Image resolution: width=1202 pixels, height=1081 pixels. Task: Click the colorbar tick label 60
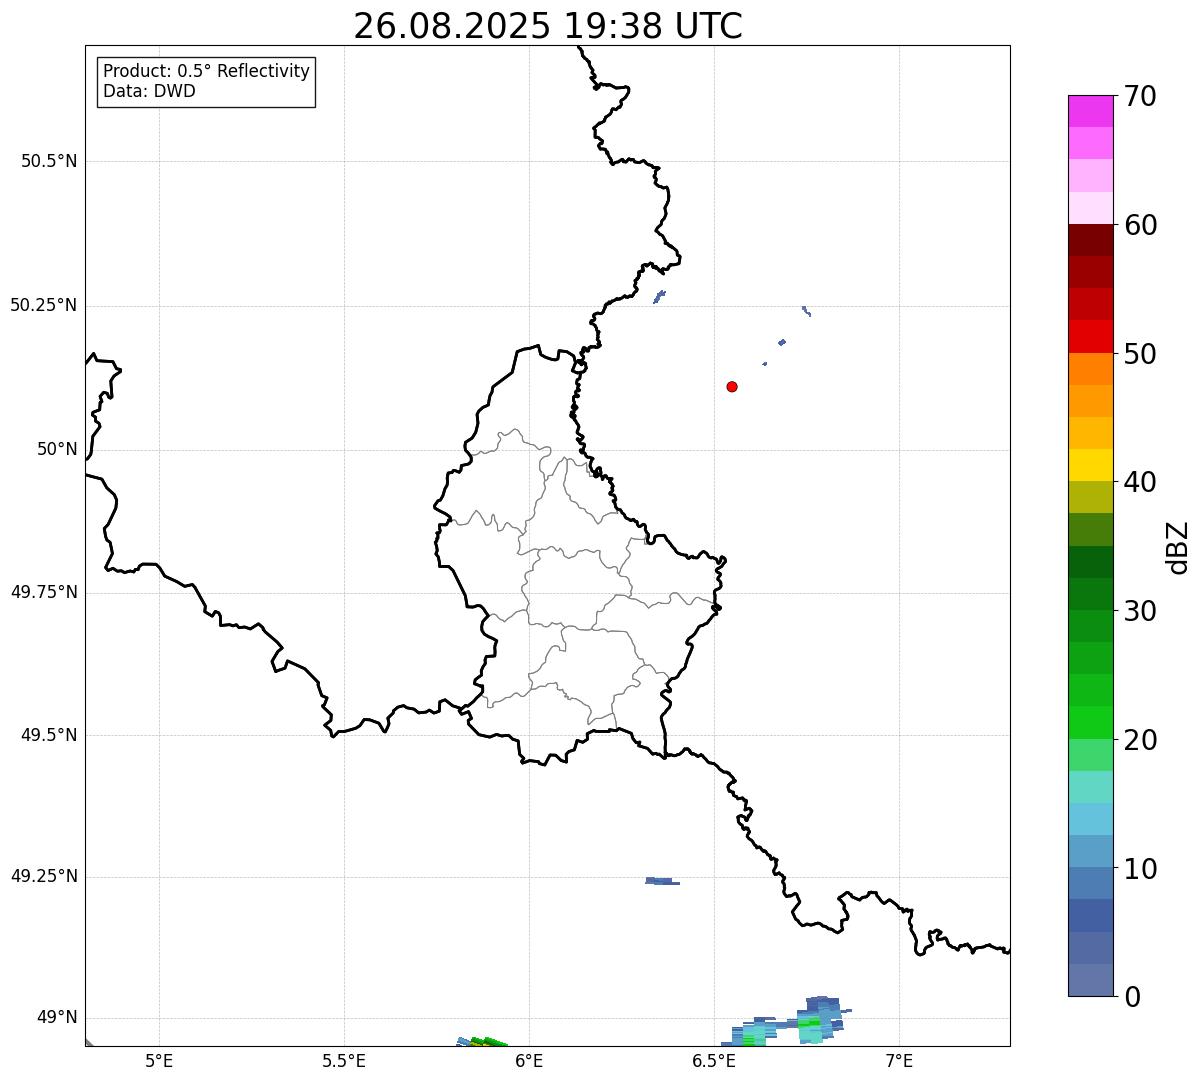click(x=1140, y=225)
